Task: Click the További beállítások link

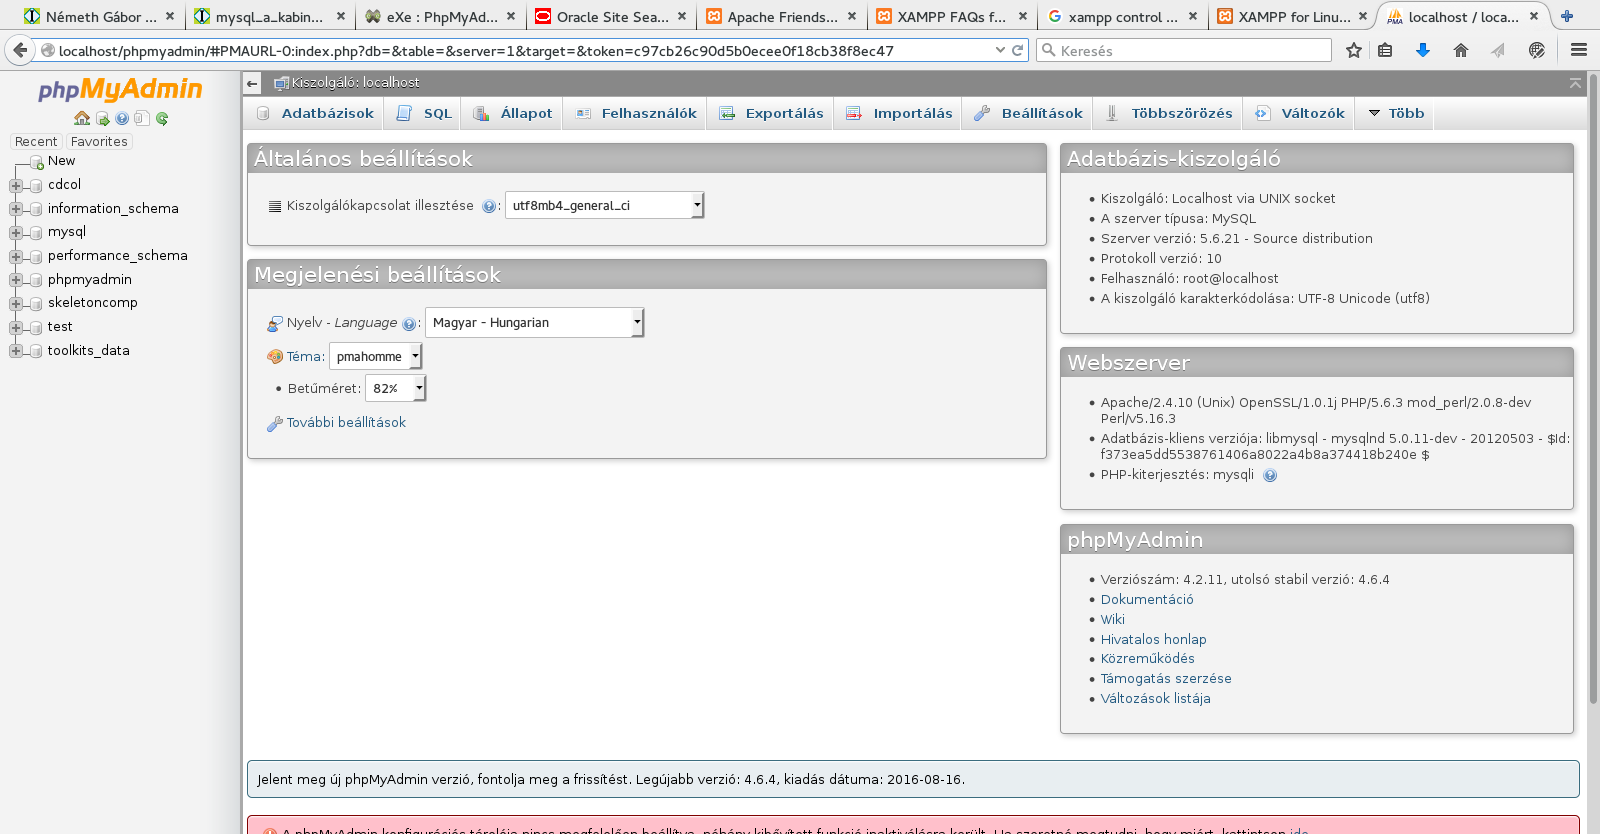Action: pos(346,422)
